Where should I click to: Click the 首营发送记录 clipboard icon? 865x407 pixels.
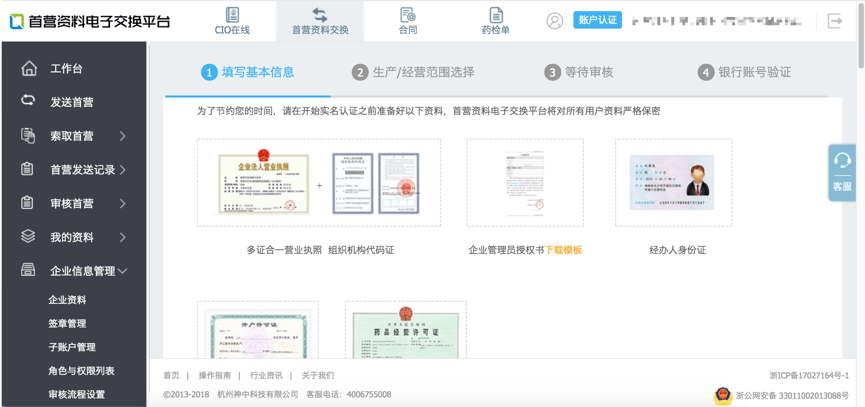28,169
